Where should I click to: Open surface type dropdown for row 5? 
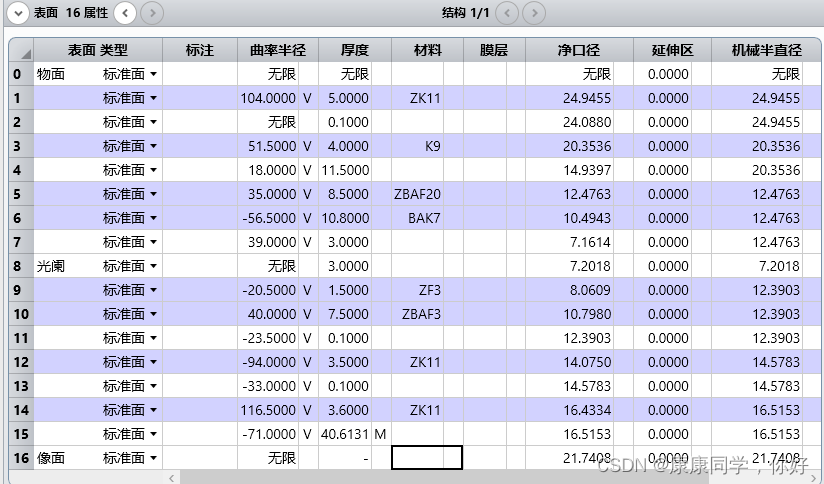click(153, 194)
